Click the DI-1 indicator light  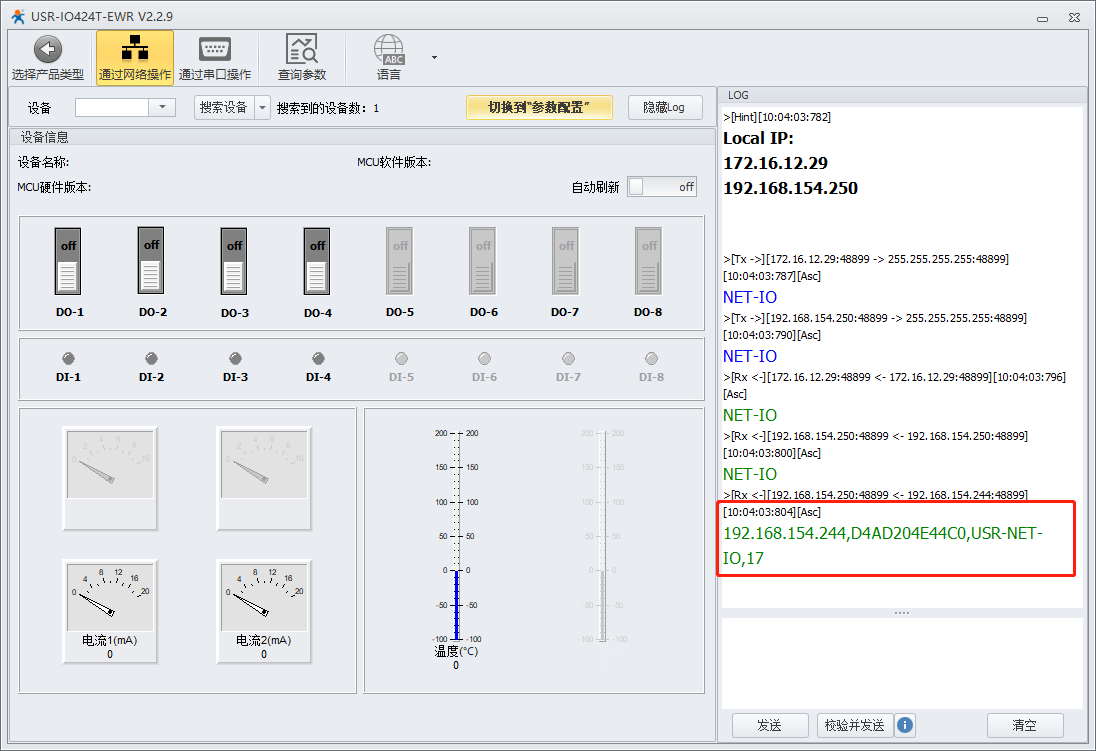(x=68, y=359)
